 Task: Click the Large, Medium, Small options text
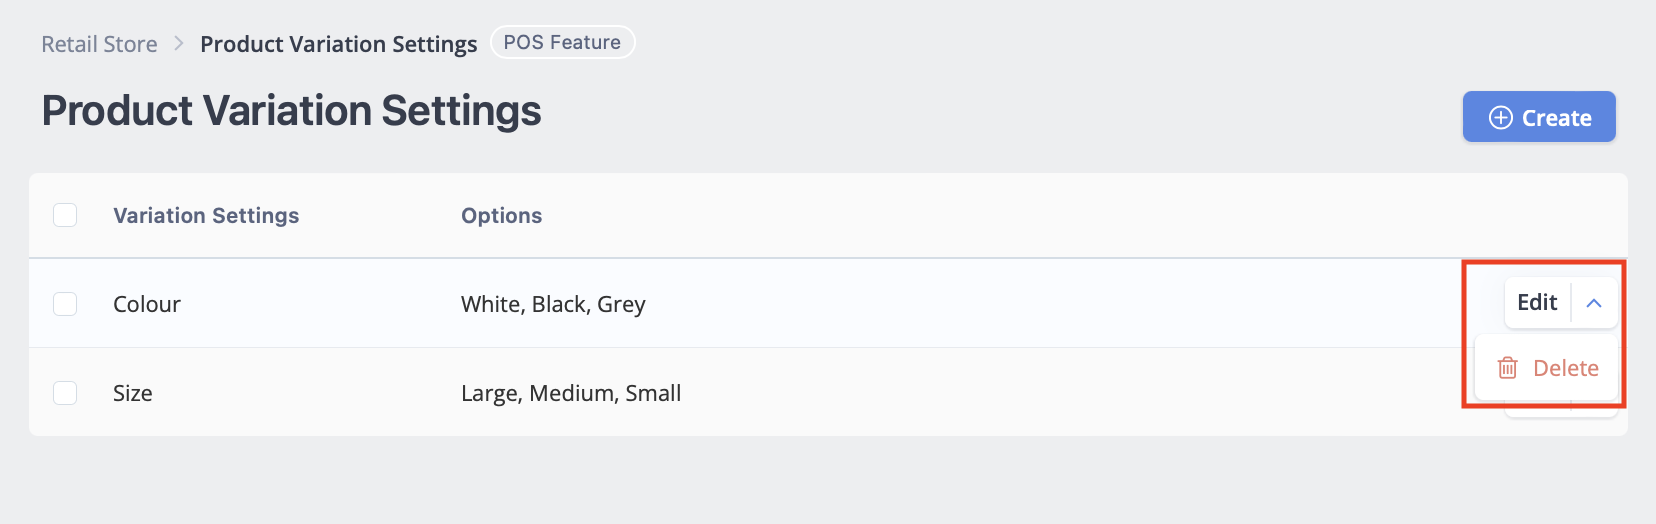pos(571,393)
